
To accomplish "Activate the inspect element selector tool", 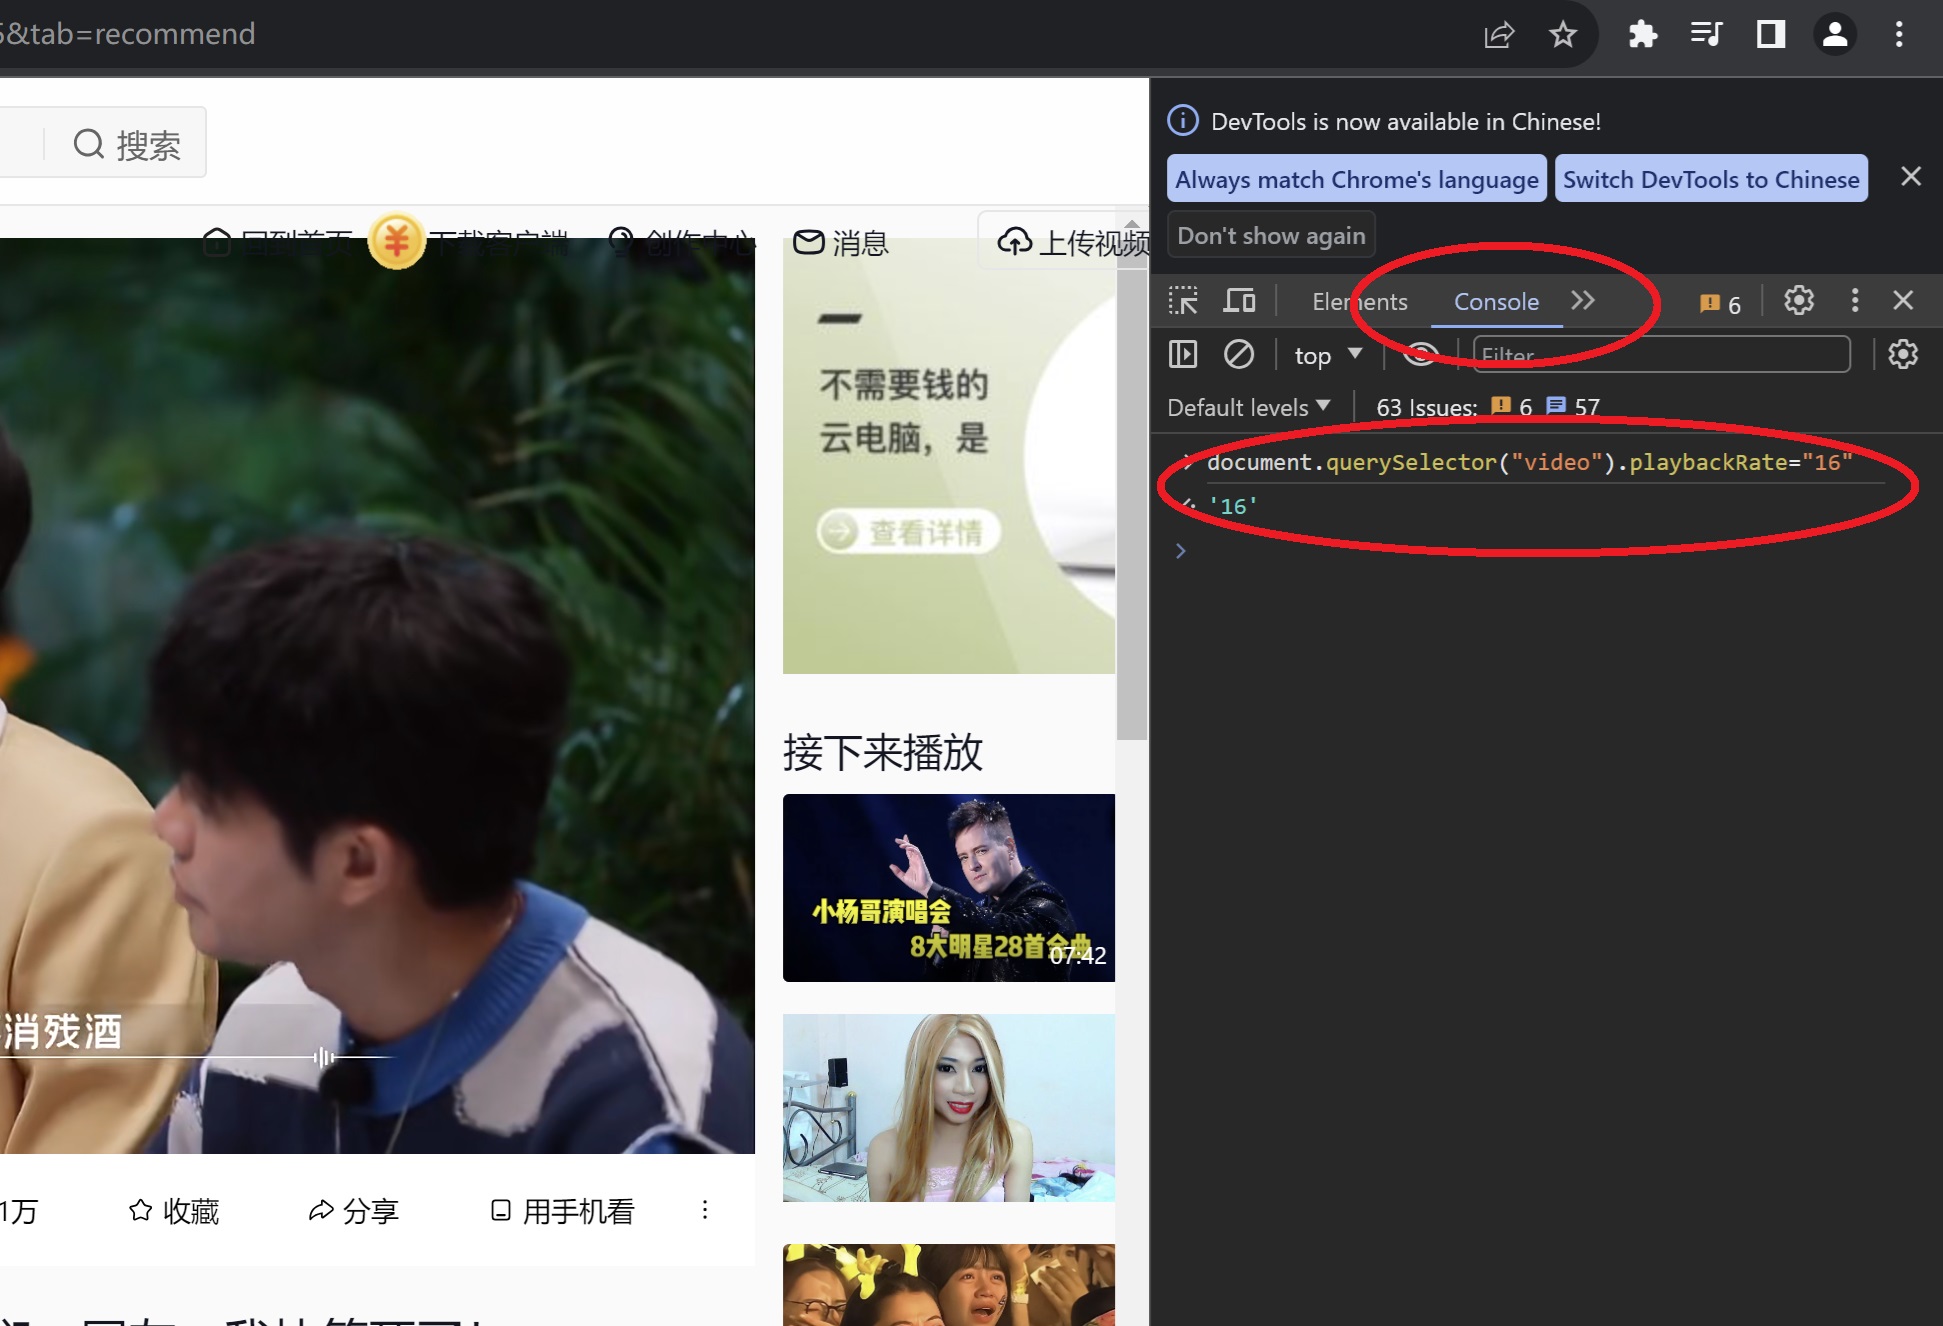I will (x=1183, y=301).
